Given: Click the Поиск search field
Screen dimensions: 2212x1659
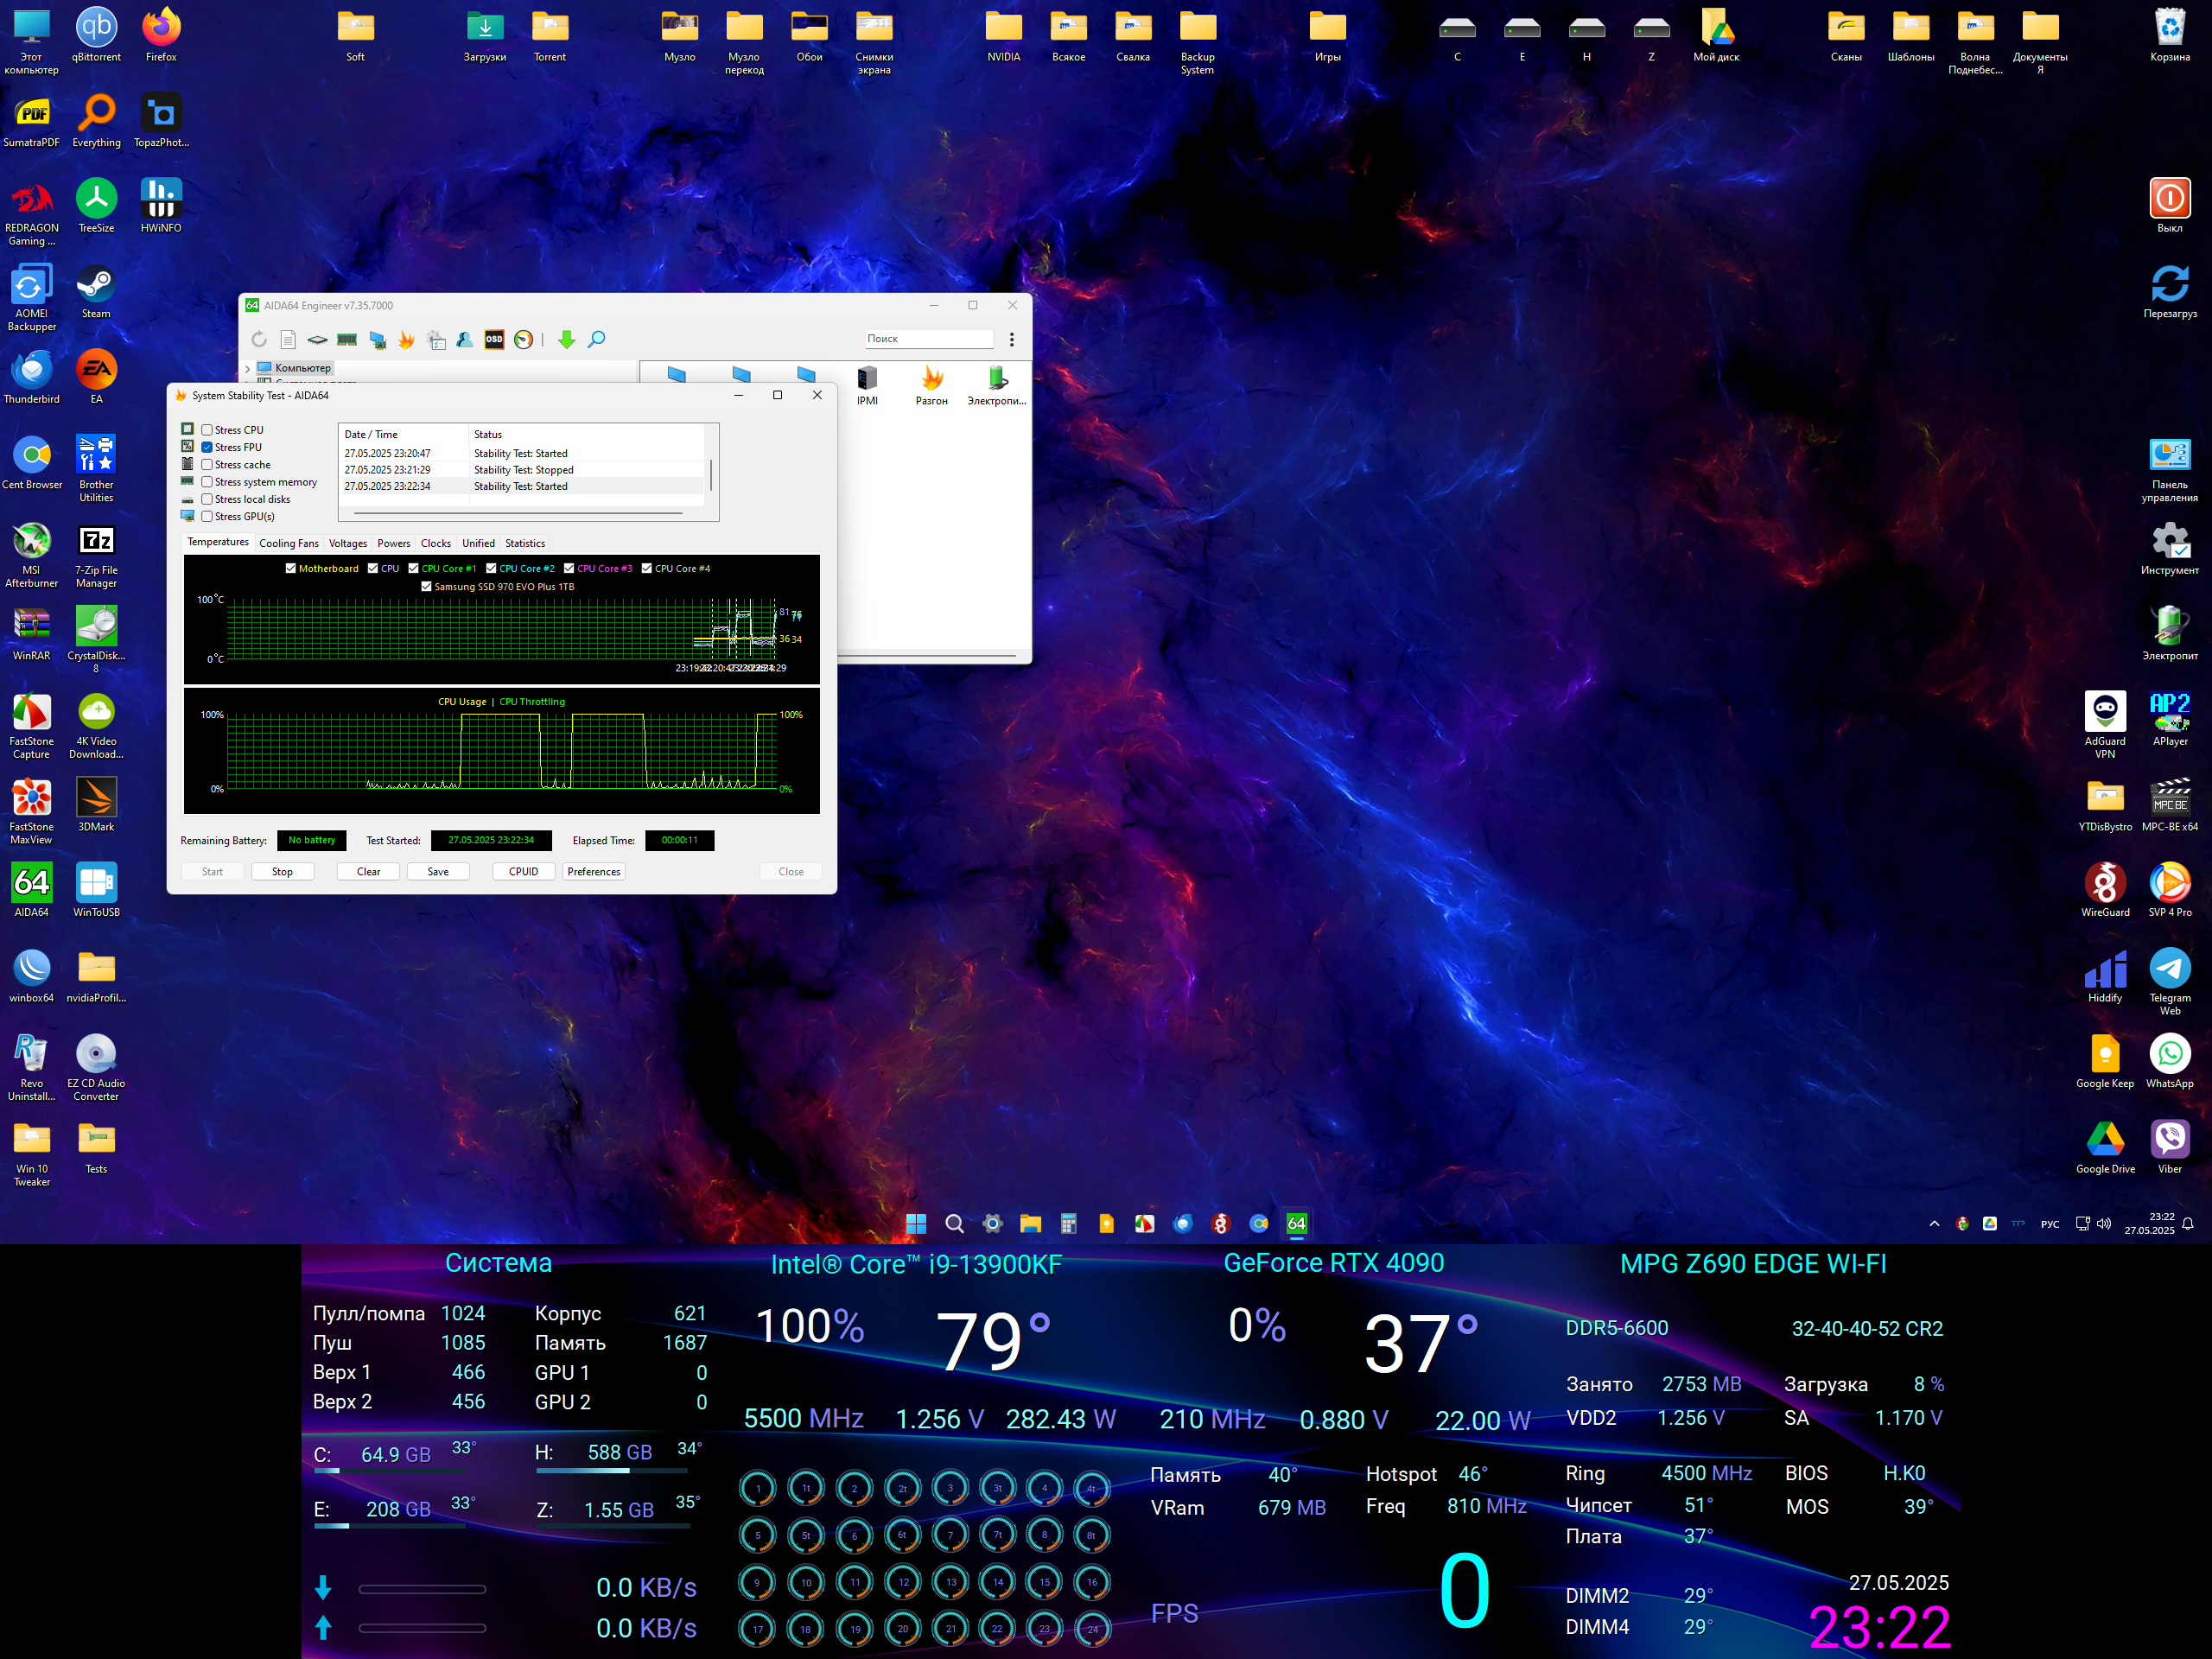Looking at the screenshot, I should click(x=928, y=339).
